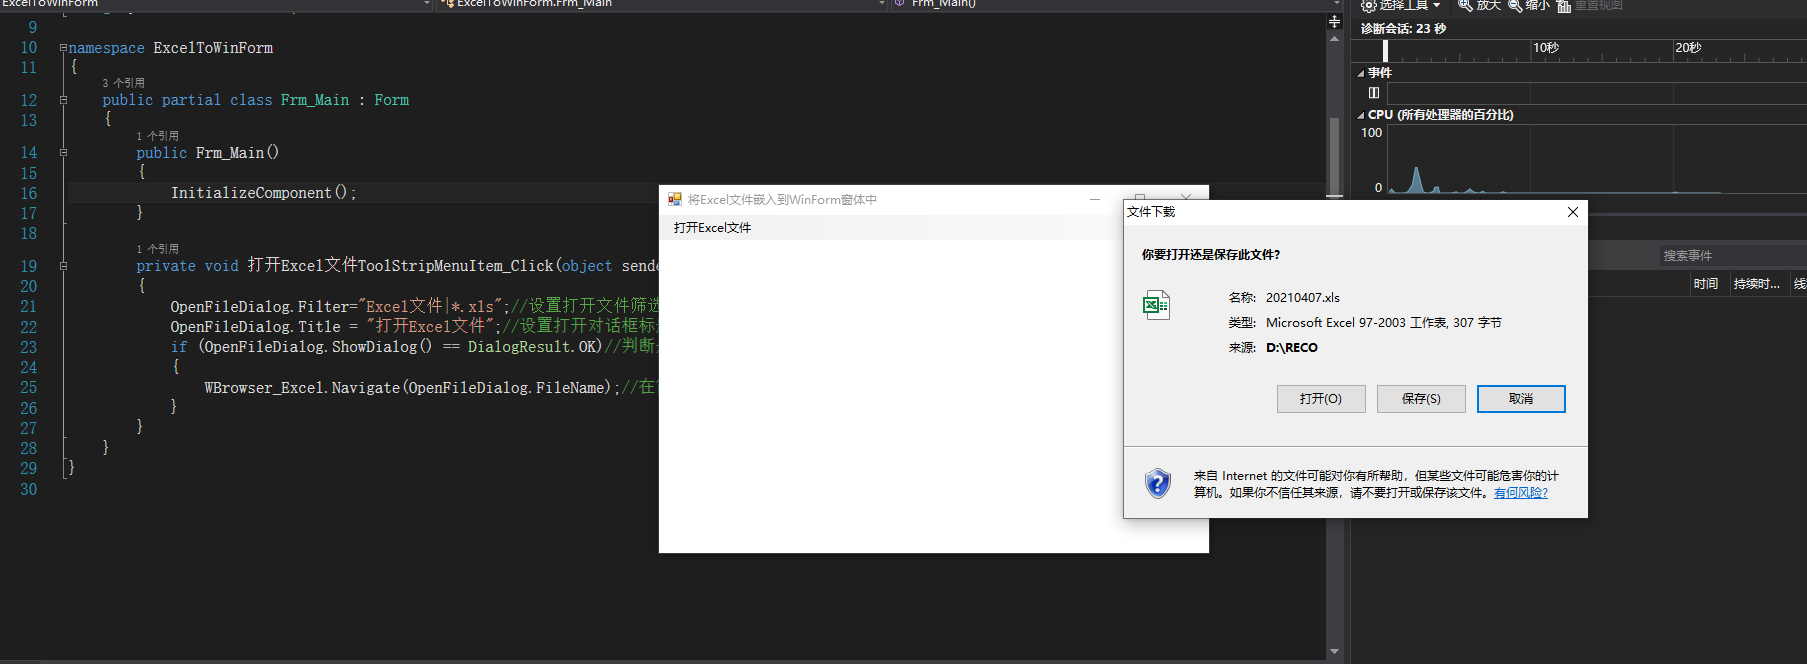
Task: Click the Excel file icon in the download dialog
Action: point(1157,305)
